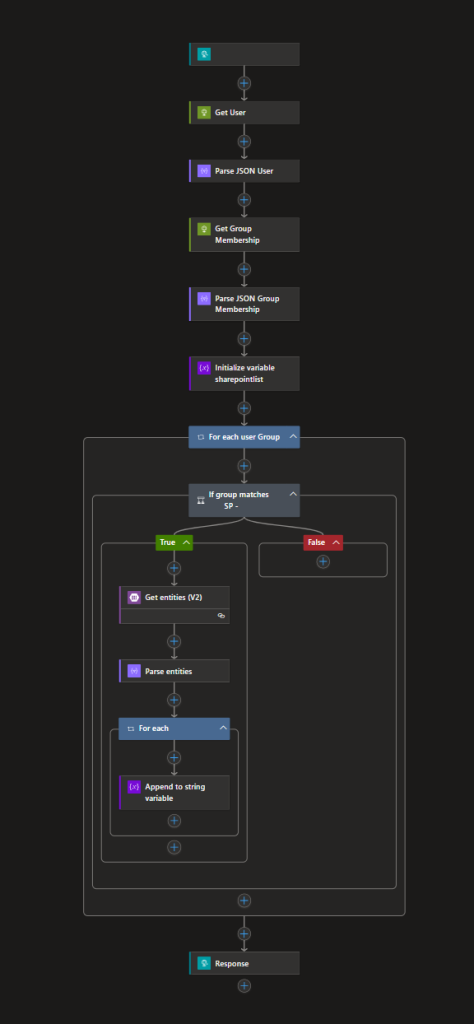Click the Get entities (V2) Dataverse icon
Image resolution: width=474 pixels, height=1024 pixels.
click(x=134, y=597)
